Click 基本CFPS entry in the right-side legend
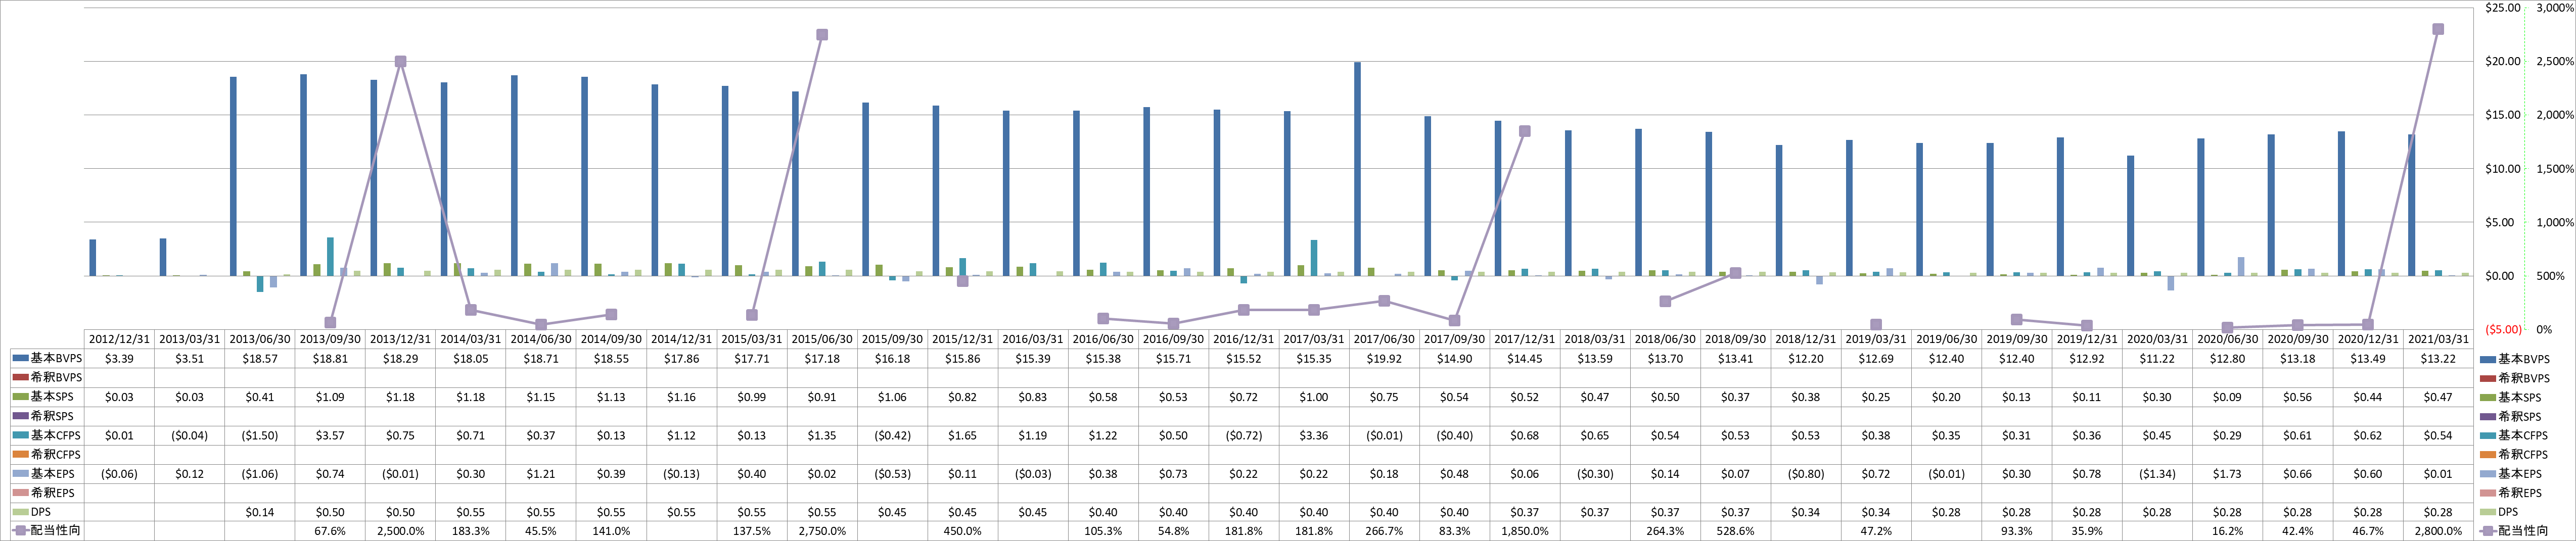The height and width of the screenshot is (541, 2576). pos(2515,435)
